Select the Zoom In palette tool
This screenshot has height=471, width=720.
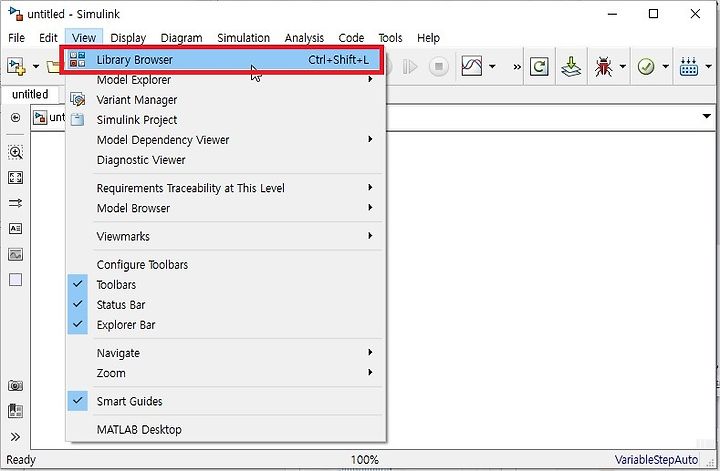point(16,152)
